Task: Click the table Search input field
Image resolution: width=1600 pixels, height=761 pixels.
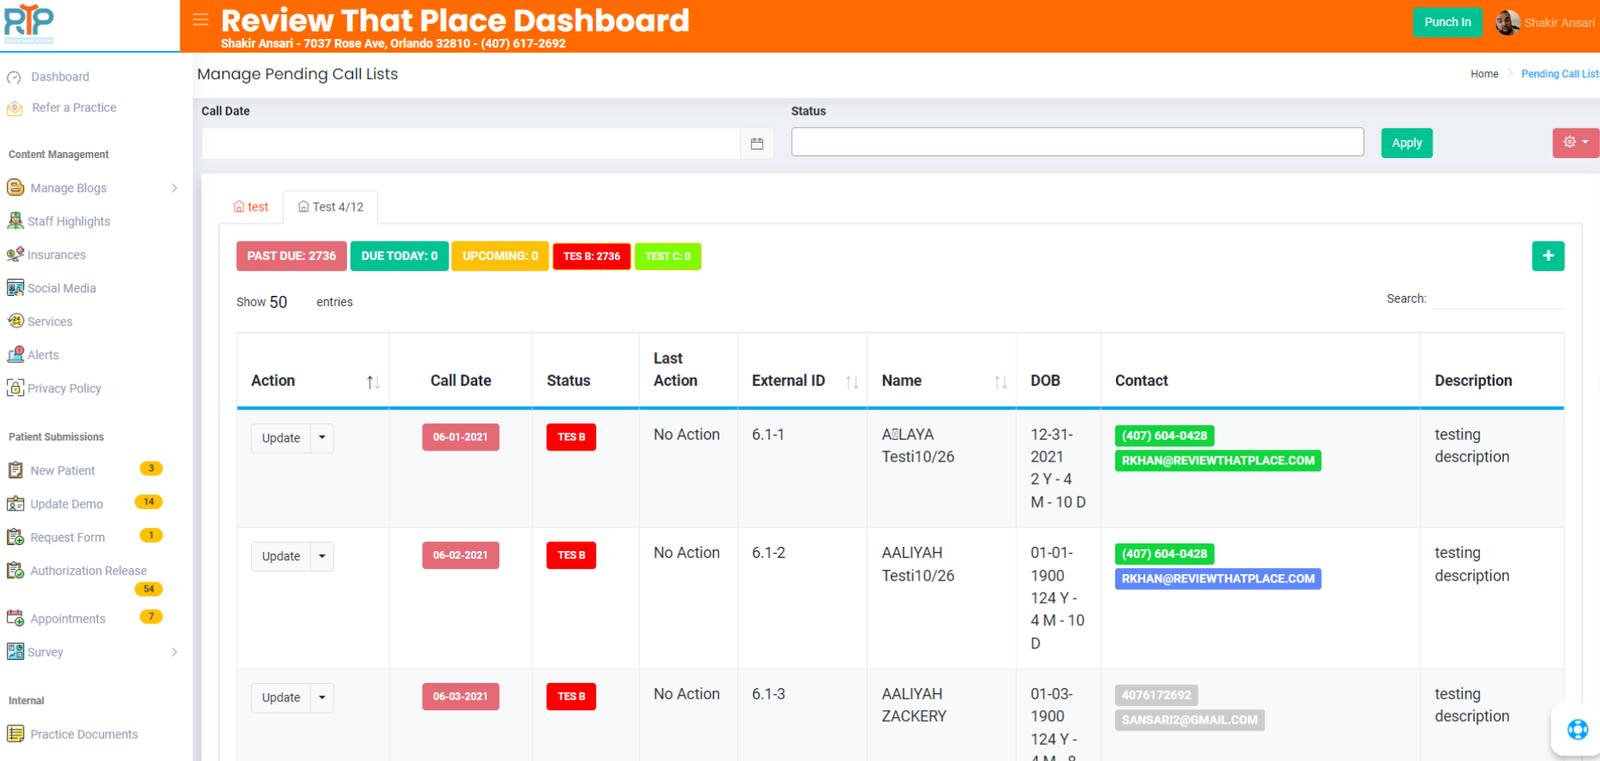Action: click(1497, 298)
